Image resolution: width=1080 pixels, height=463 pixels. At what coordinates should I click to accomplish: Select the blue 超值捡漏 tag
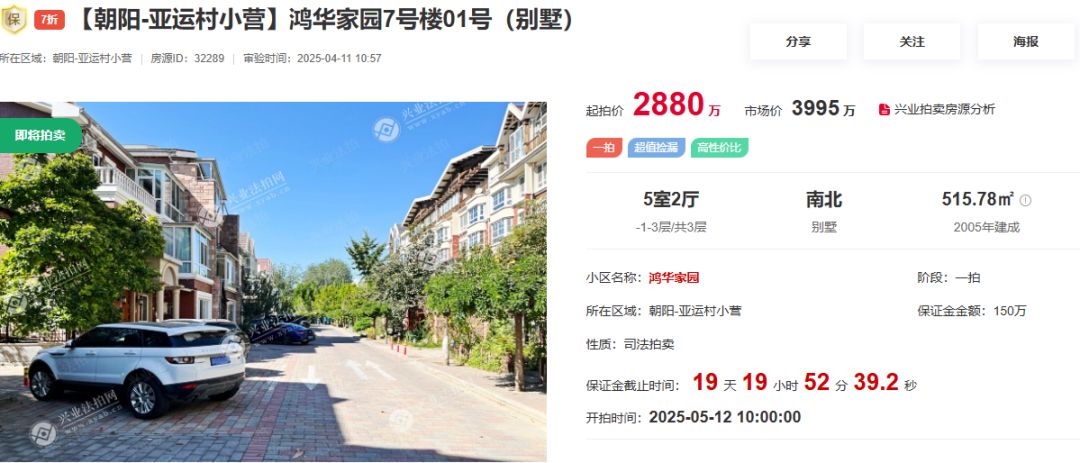point(656,147)
